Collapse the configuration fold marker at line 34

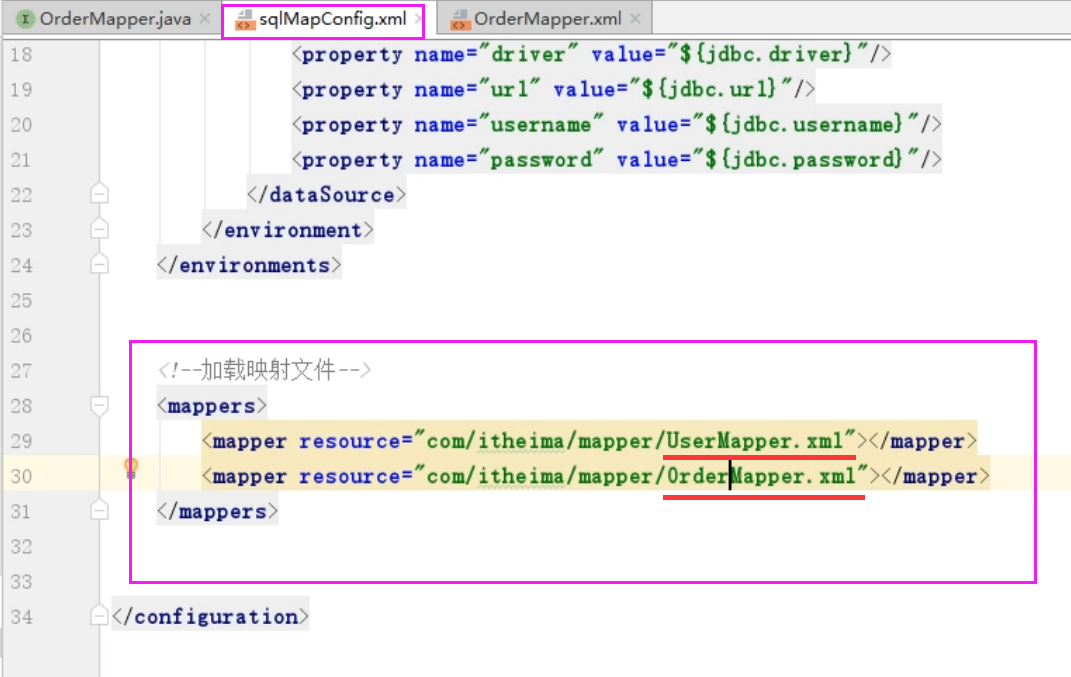click(x=99, y=616)
